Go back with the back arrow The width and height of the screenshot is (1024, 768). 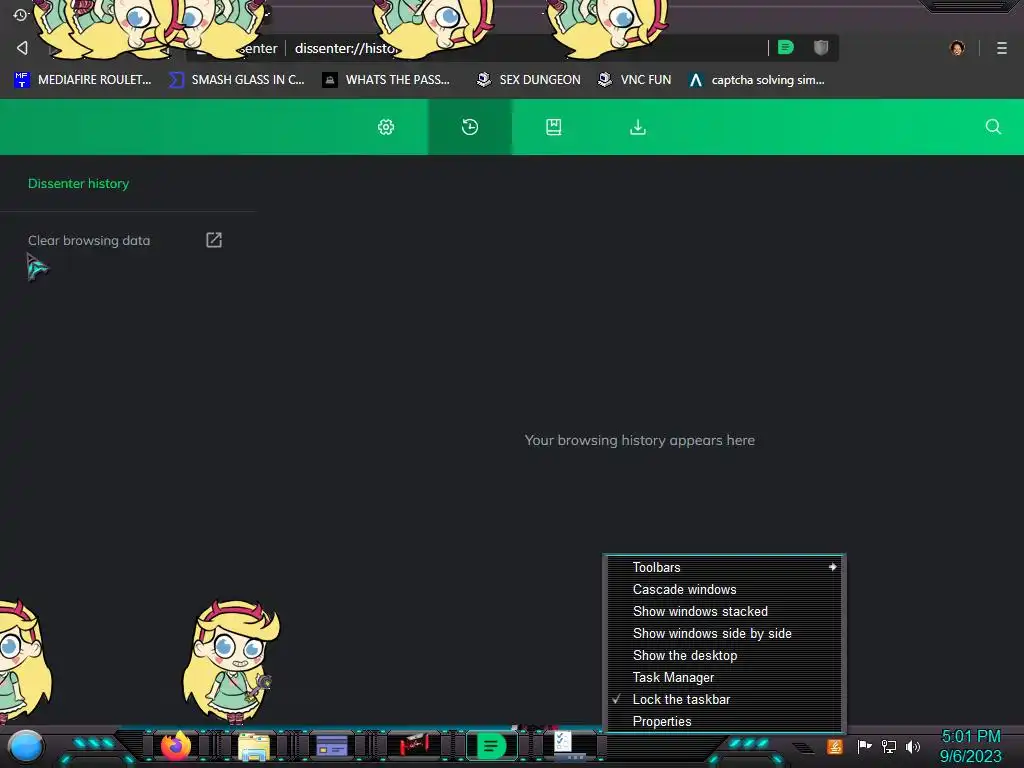22,48
